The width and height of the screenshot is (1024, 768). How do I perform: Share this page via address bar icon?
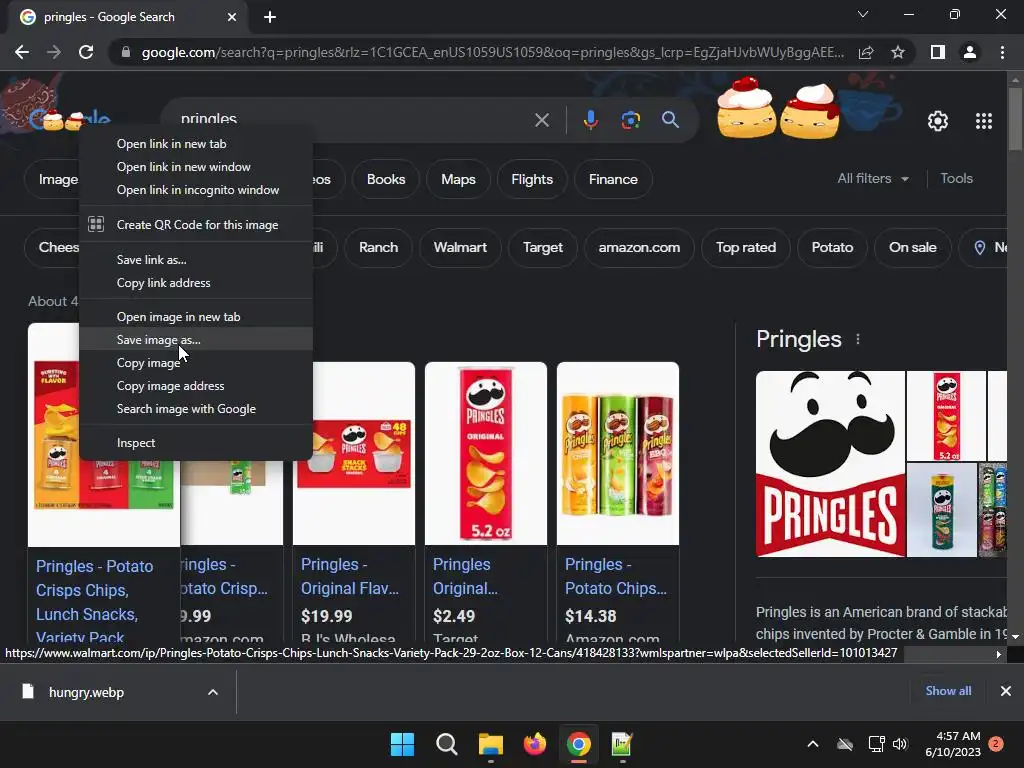click(x=866, y=52)
